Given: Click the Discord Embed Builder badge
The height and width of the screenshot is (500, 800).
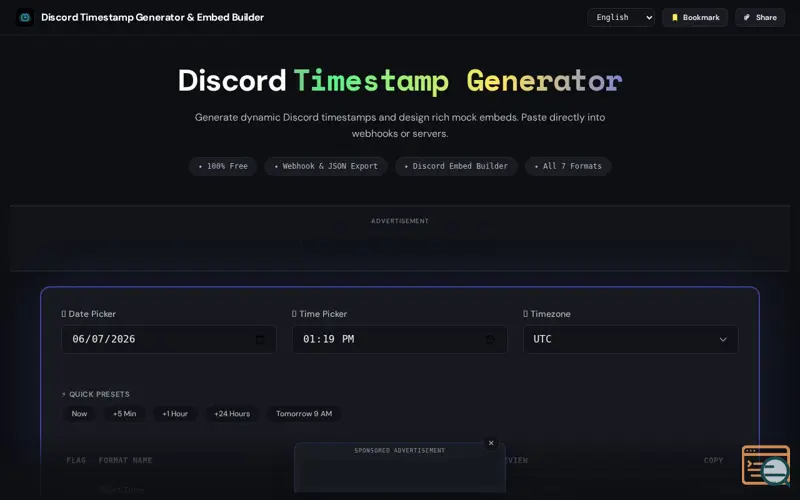Looking at the screenshot, I should pos(456,166).
